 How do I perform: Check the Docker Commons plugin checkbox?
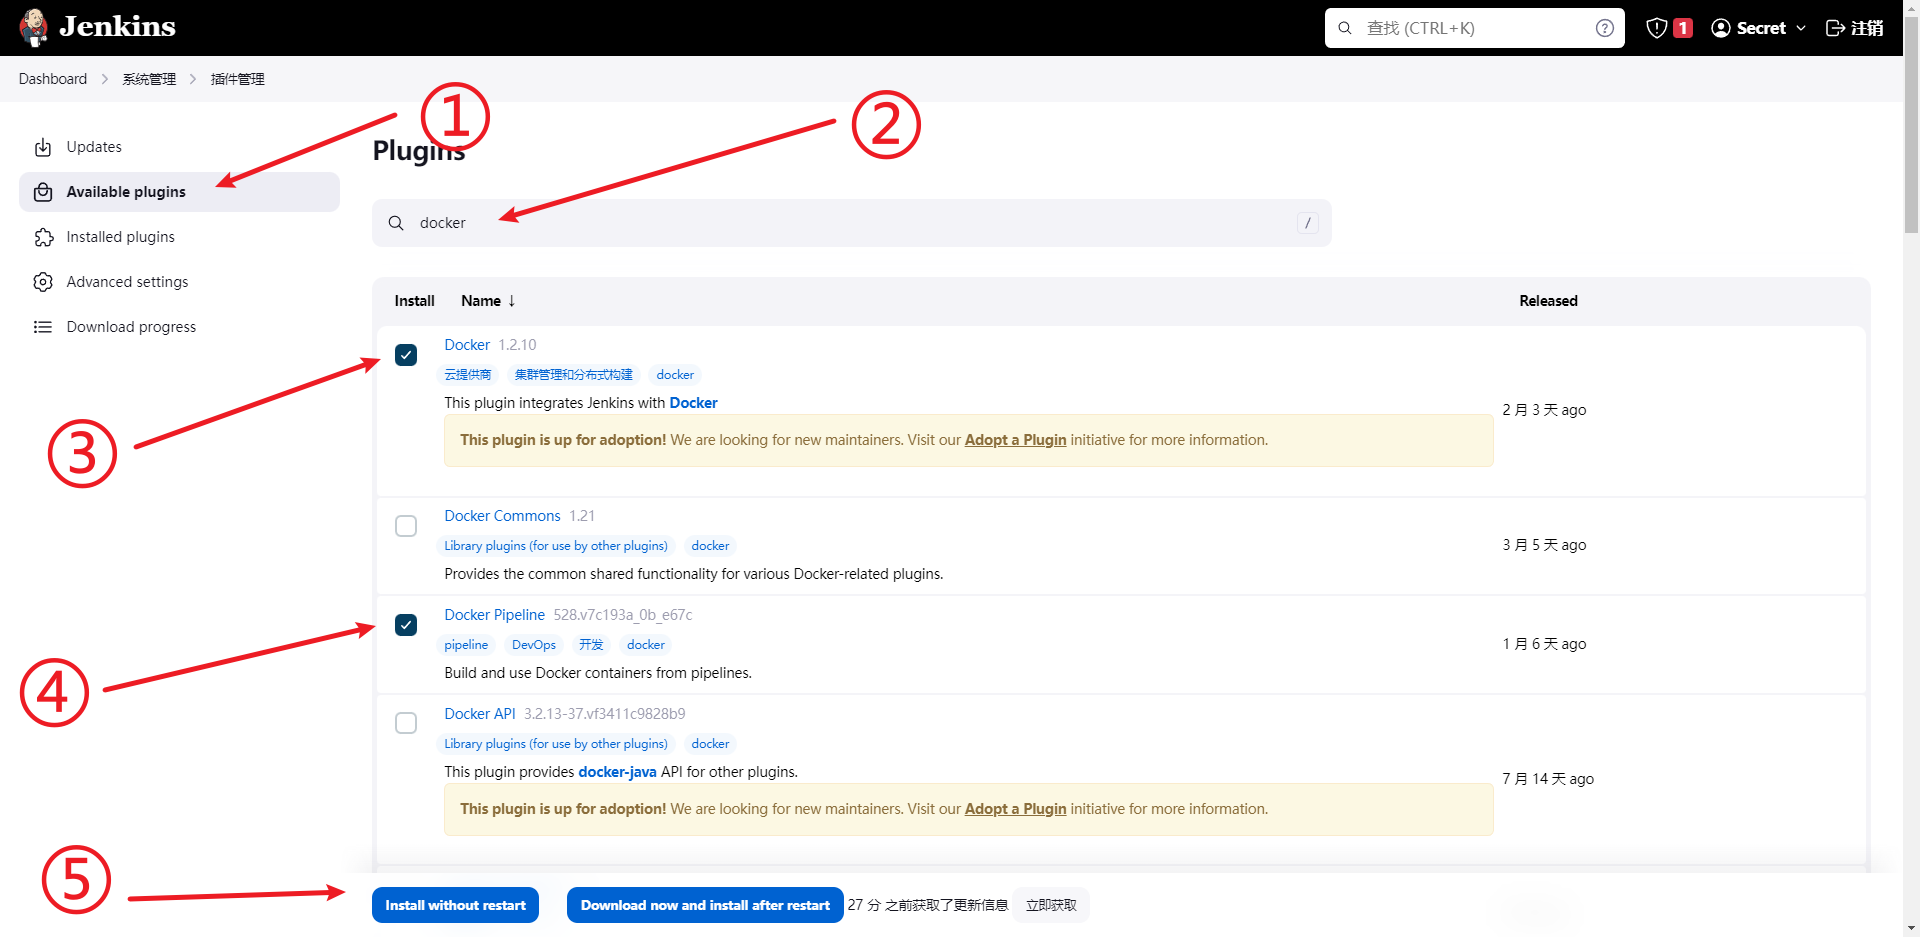(406, 526)
